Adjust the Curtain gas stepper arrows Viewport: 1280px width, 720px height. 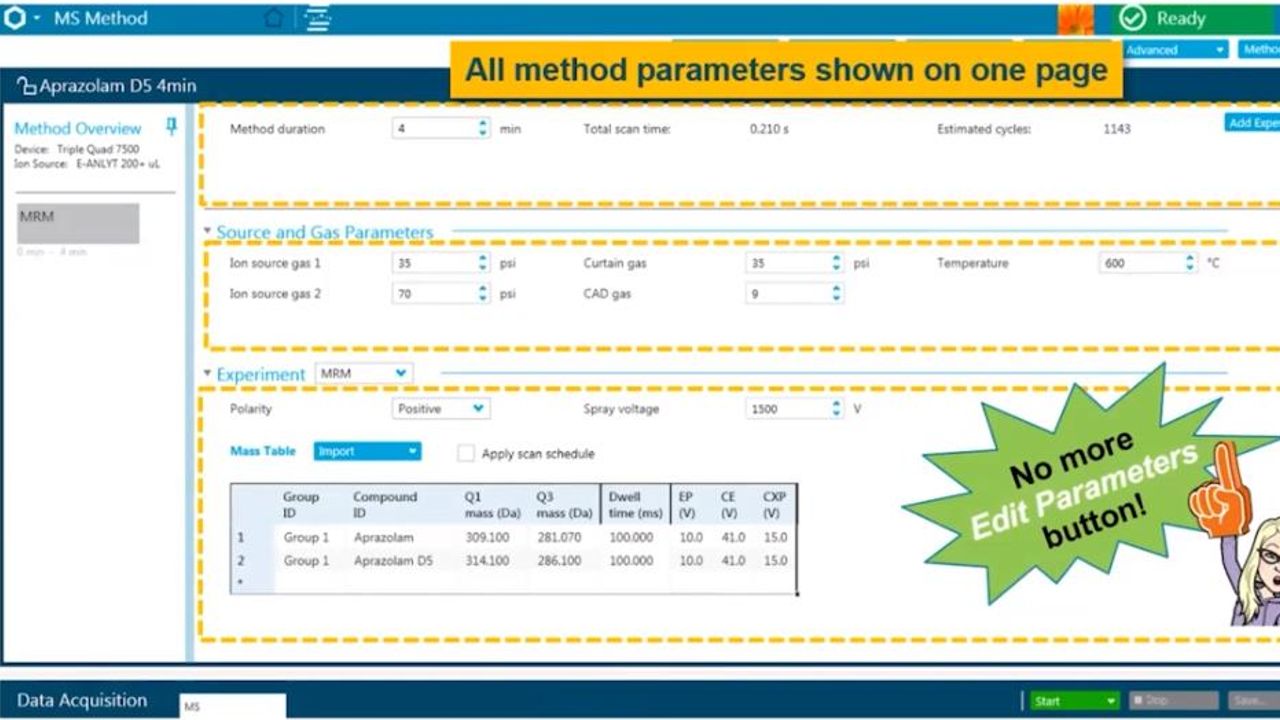pos(837,263)
